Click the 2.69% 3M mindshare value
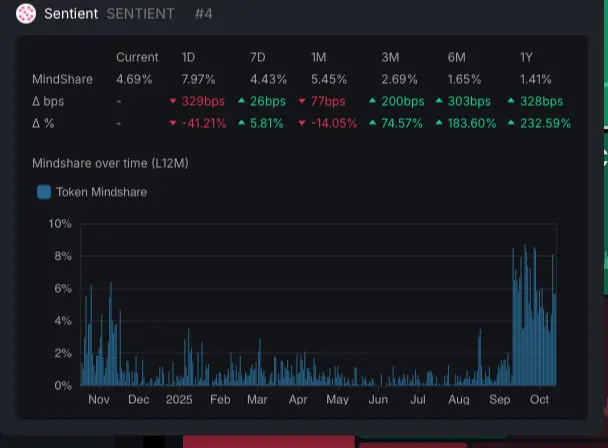 tap(399, 80)
